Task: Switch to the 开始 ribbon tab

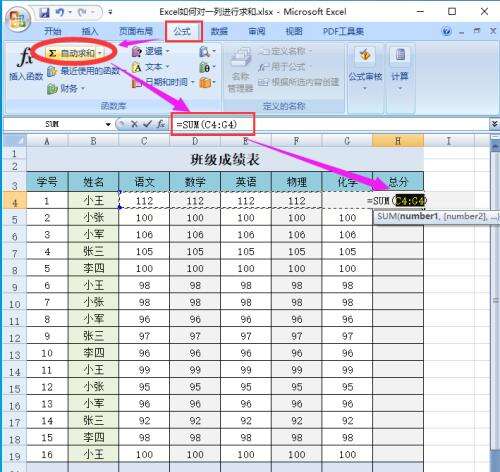Action: pyautogui.click(x=53, y=31)
